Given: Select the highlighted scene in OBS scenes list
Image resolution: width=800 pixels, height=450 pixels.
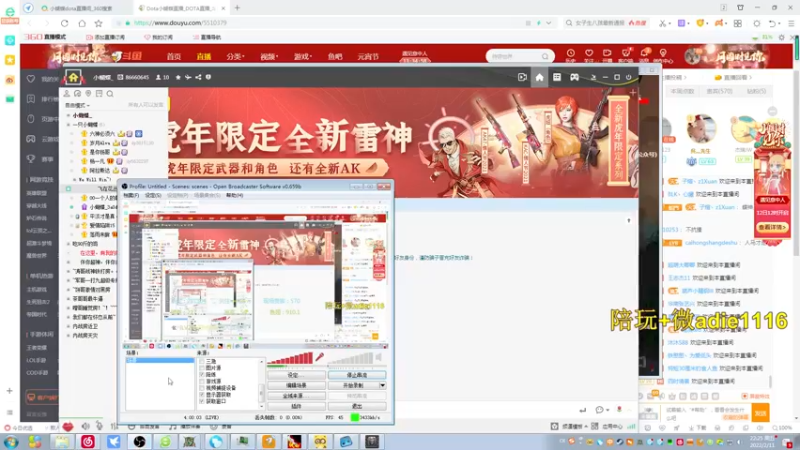Looking at the screenshot, I should click(160, 360).
